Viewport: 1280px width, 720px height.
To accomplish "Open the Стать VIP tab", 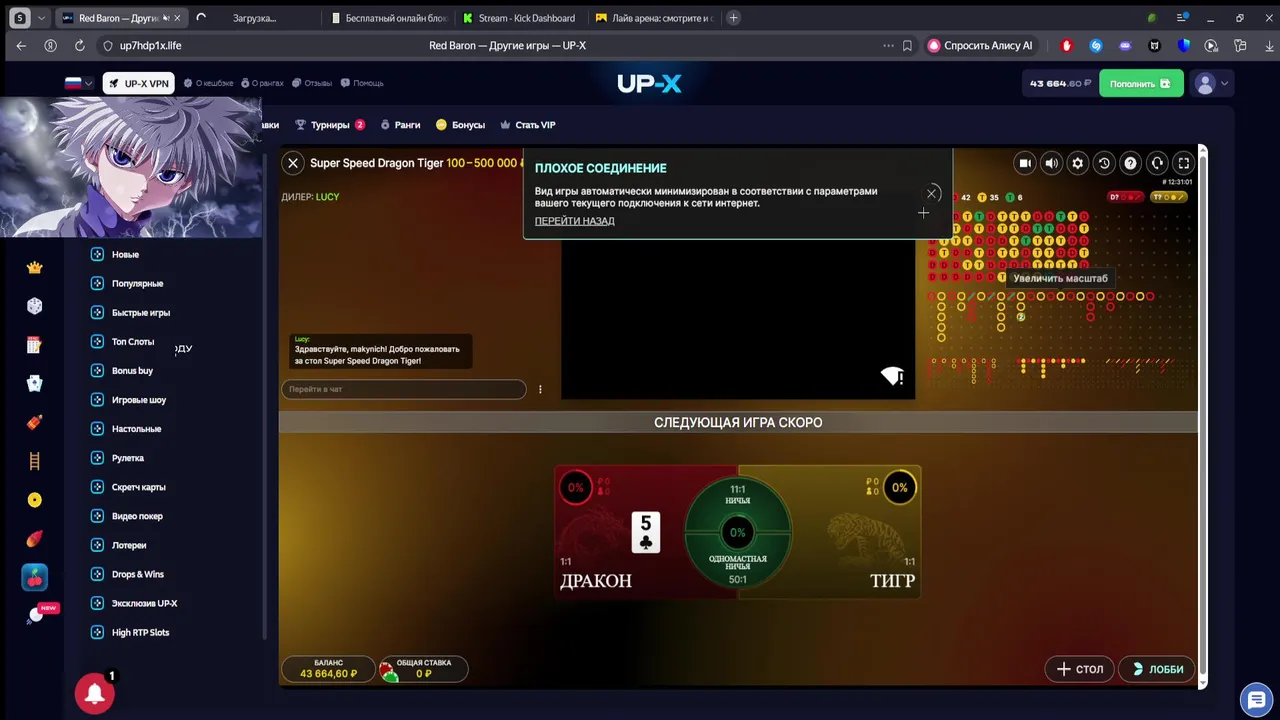I will click(527, 125).
